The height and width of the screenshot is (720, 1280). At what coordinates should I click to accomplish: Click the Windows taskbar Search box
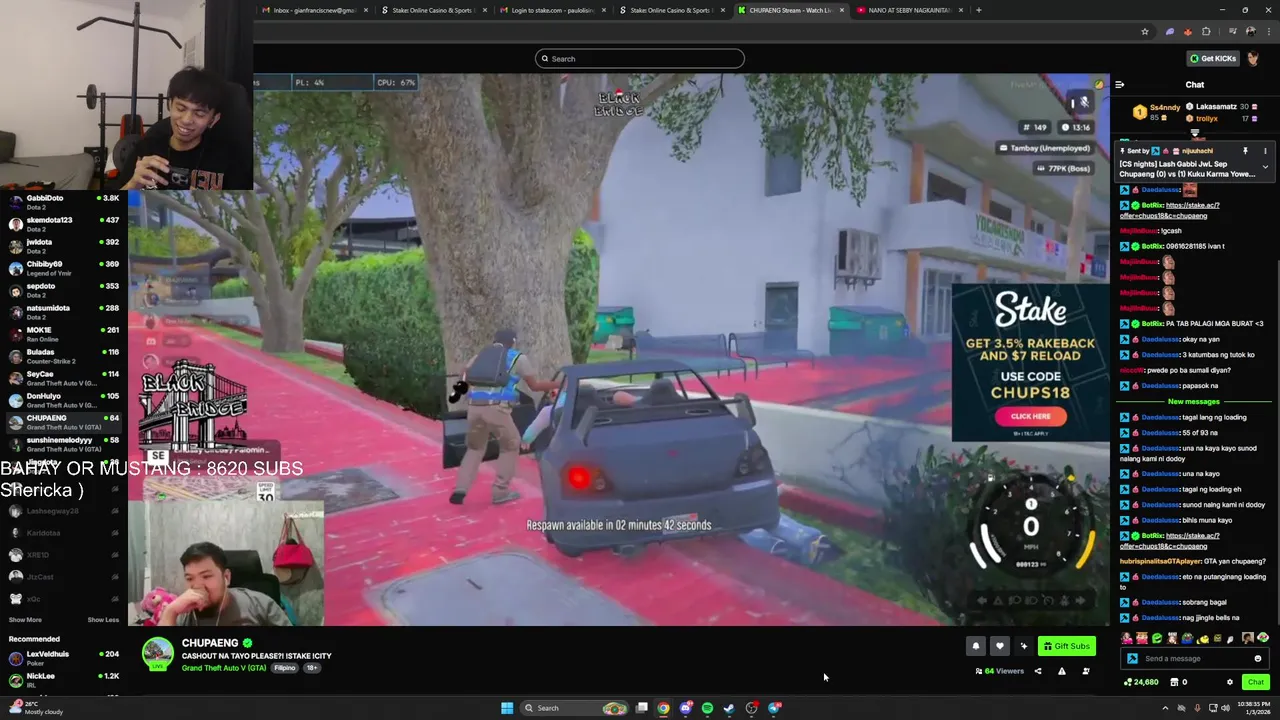coord(573,708)
